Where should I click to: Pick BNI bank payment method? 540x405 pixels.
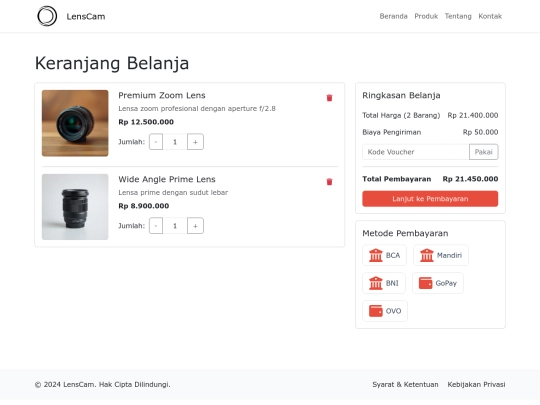(x=384, y=283)
